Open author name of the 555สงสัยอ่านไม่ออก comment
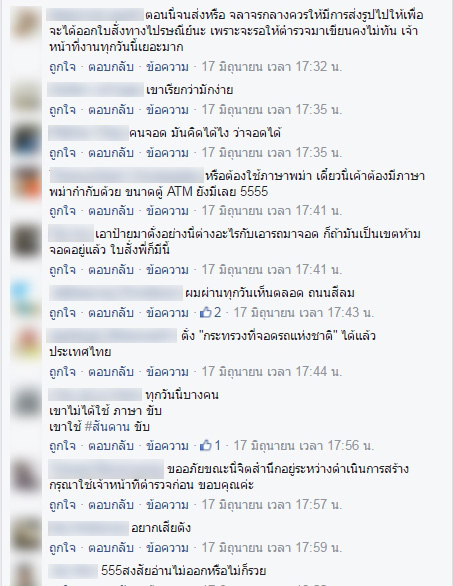This screenshot has width=453, height=586. [x=73, y=571]
